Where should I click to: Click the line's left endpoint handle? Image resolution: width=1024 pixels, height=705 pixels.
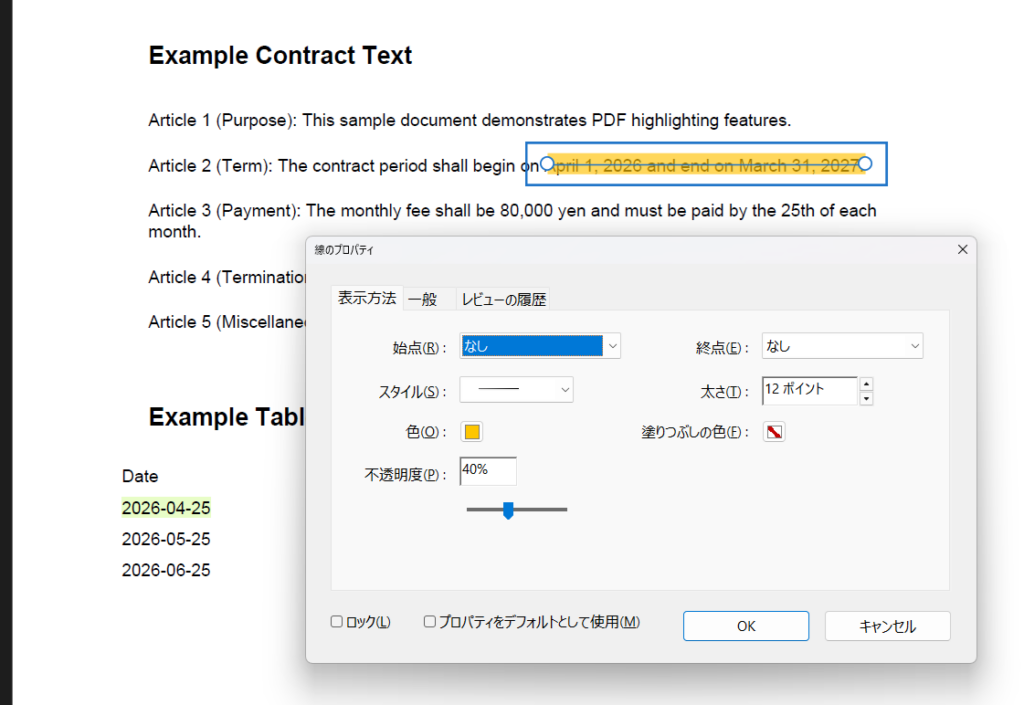[x=547, y=163]
